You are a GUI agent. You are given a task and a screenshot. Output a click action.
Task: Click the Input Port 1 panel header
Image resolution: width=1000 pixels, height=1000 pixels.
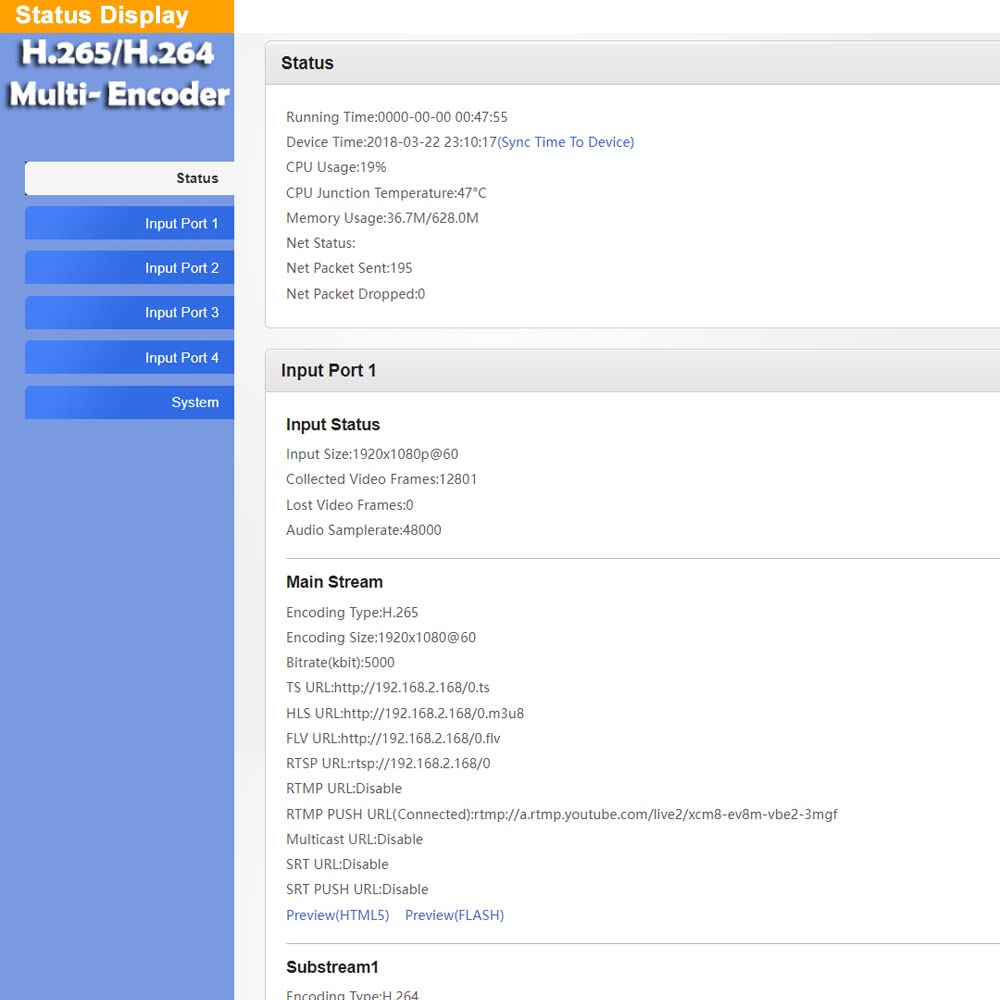pos(633,371)
